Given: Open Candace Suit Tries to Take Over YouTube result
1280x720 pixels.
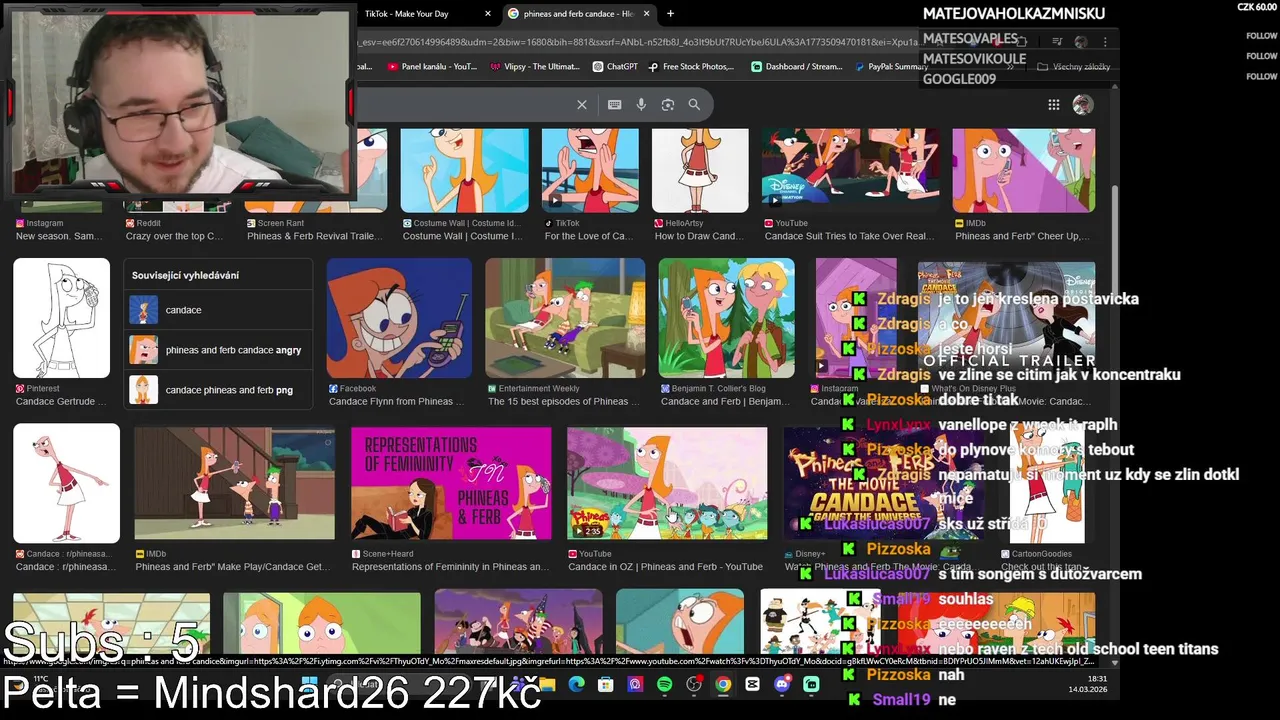Looking at the screenshot, I should click(x=850, y=170).
